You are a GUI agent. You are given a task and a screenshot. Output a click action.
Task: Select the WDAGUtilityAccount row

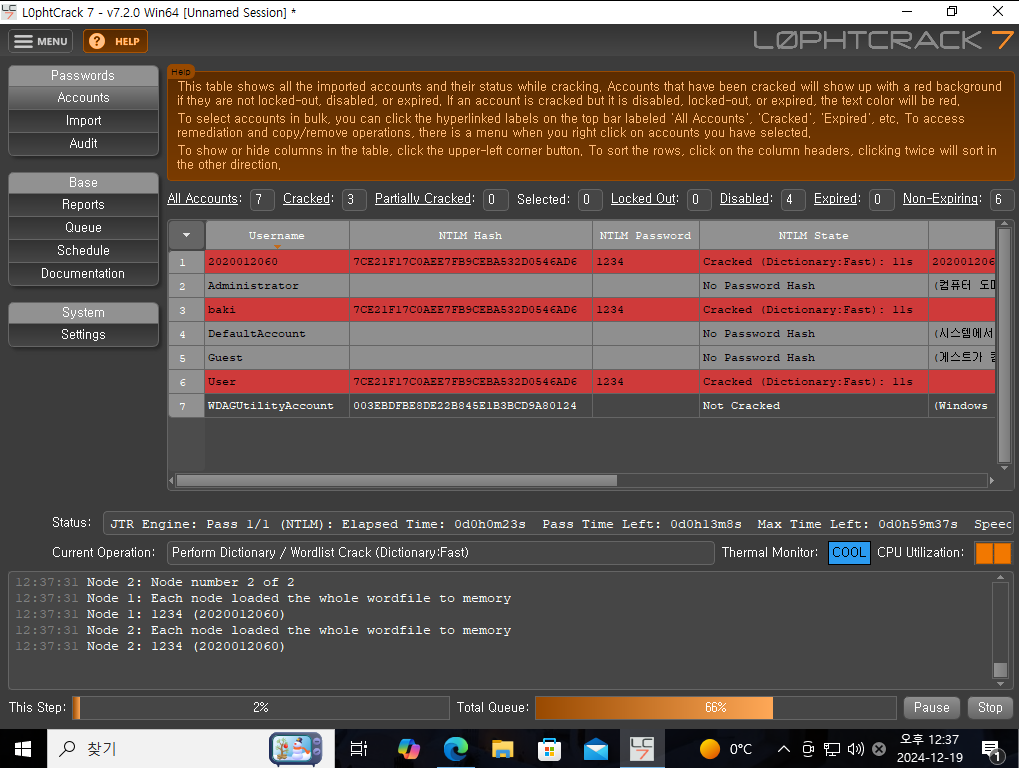pos(582,405)
